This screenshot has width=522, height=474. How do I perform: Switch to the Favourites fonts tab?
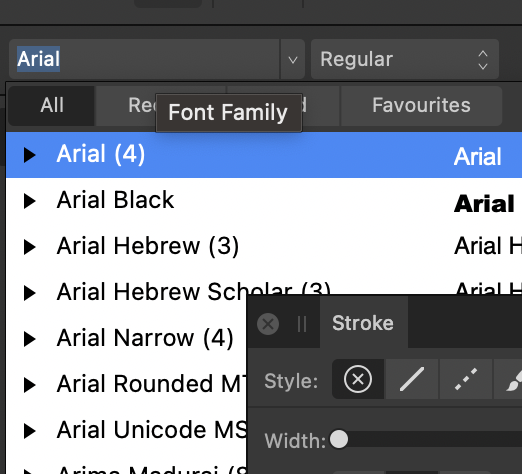point(421,105)
